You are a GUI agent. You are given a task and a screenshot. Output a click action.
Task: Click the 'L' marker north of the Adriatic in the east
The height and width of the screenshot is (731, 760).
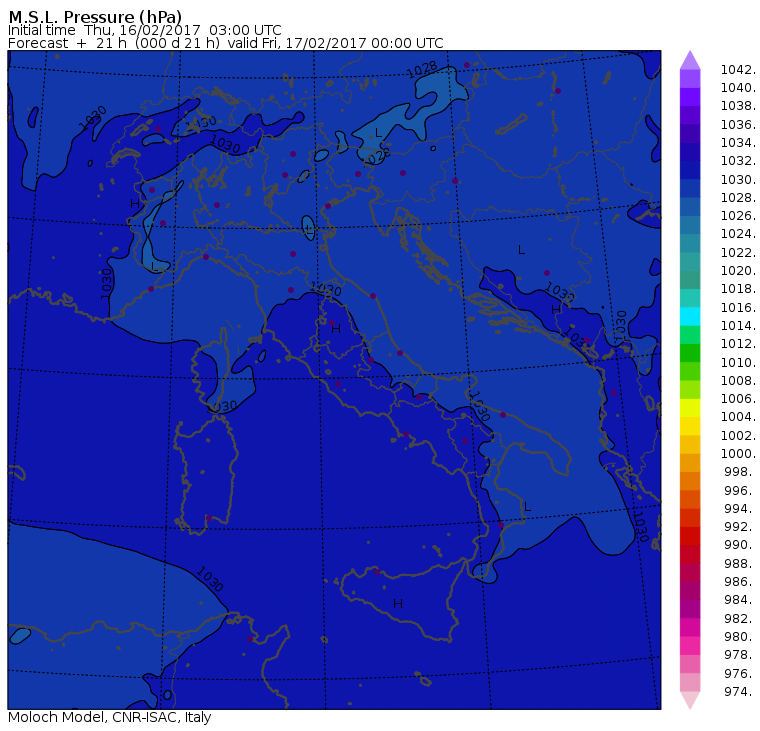pyautogui.click(x=522, y=250)
